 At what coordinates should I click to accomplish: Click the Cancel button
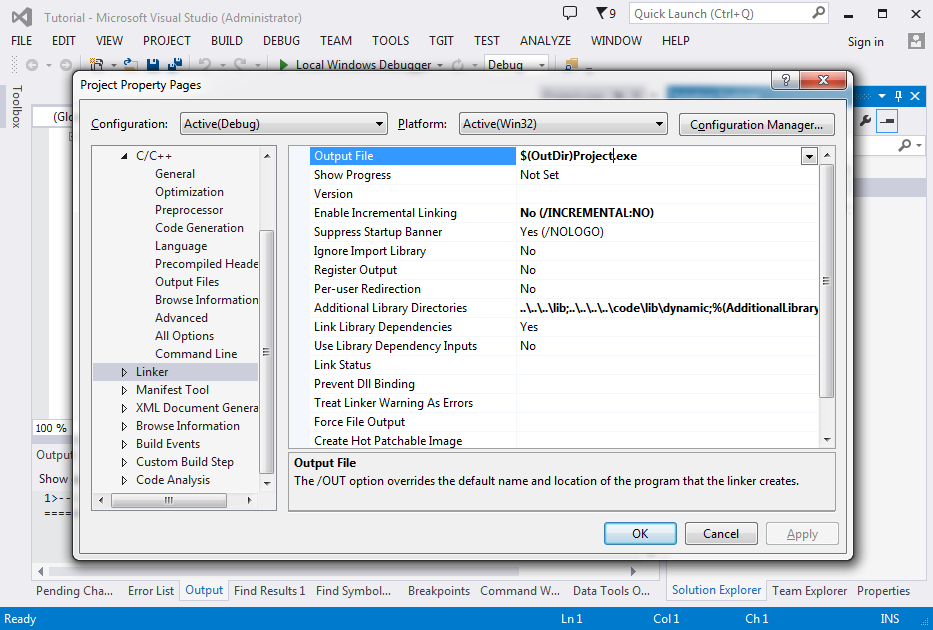pyautogui.click(x=721, y=534)
